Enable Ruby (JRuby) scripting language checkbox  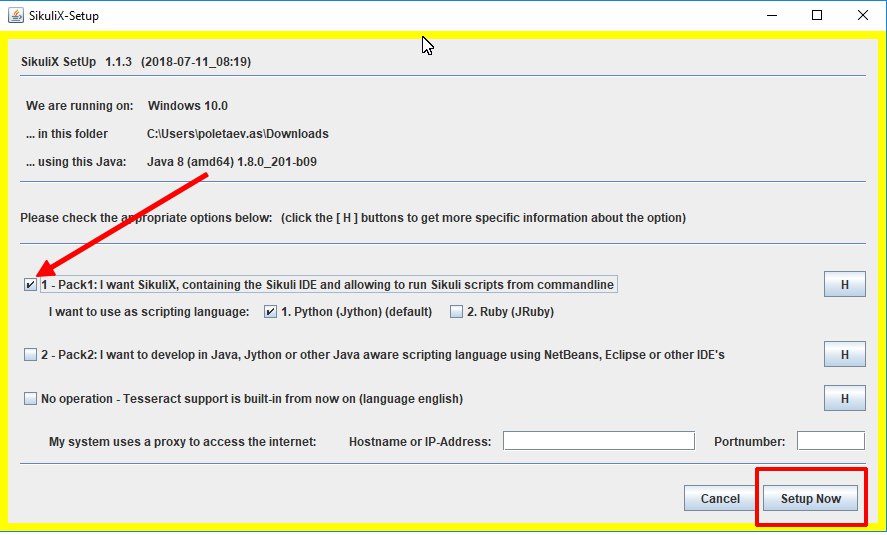tap(456, 312)
